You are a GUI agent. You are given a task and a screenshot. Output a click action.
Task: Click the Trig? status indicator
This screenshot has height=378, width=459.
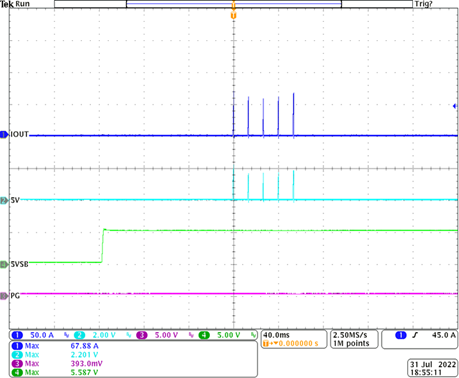click(x=423, y=4)
